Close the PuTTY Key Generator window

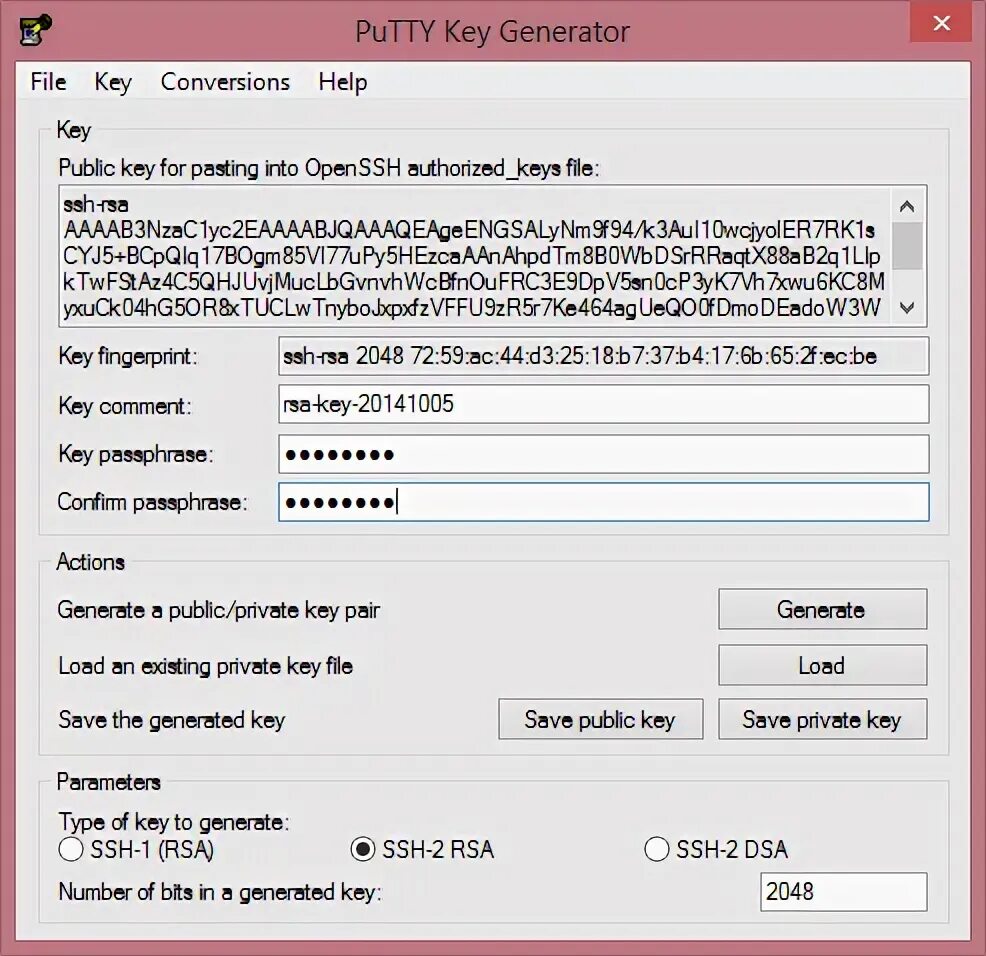tap(941, 23)
